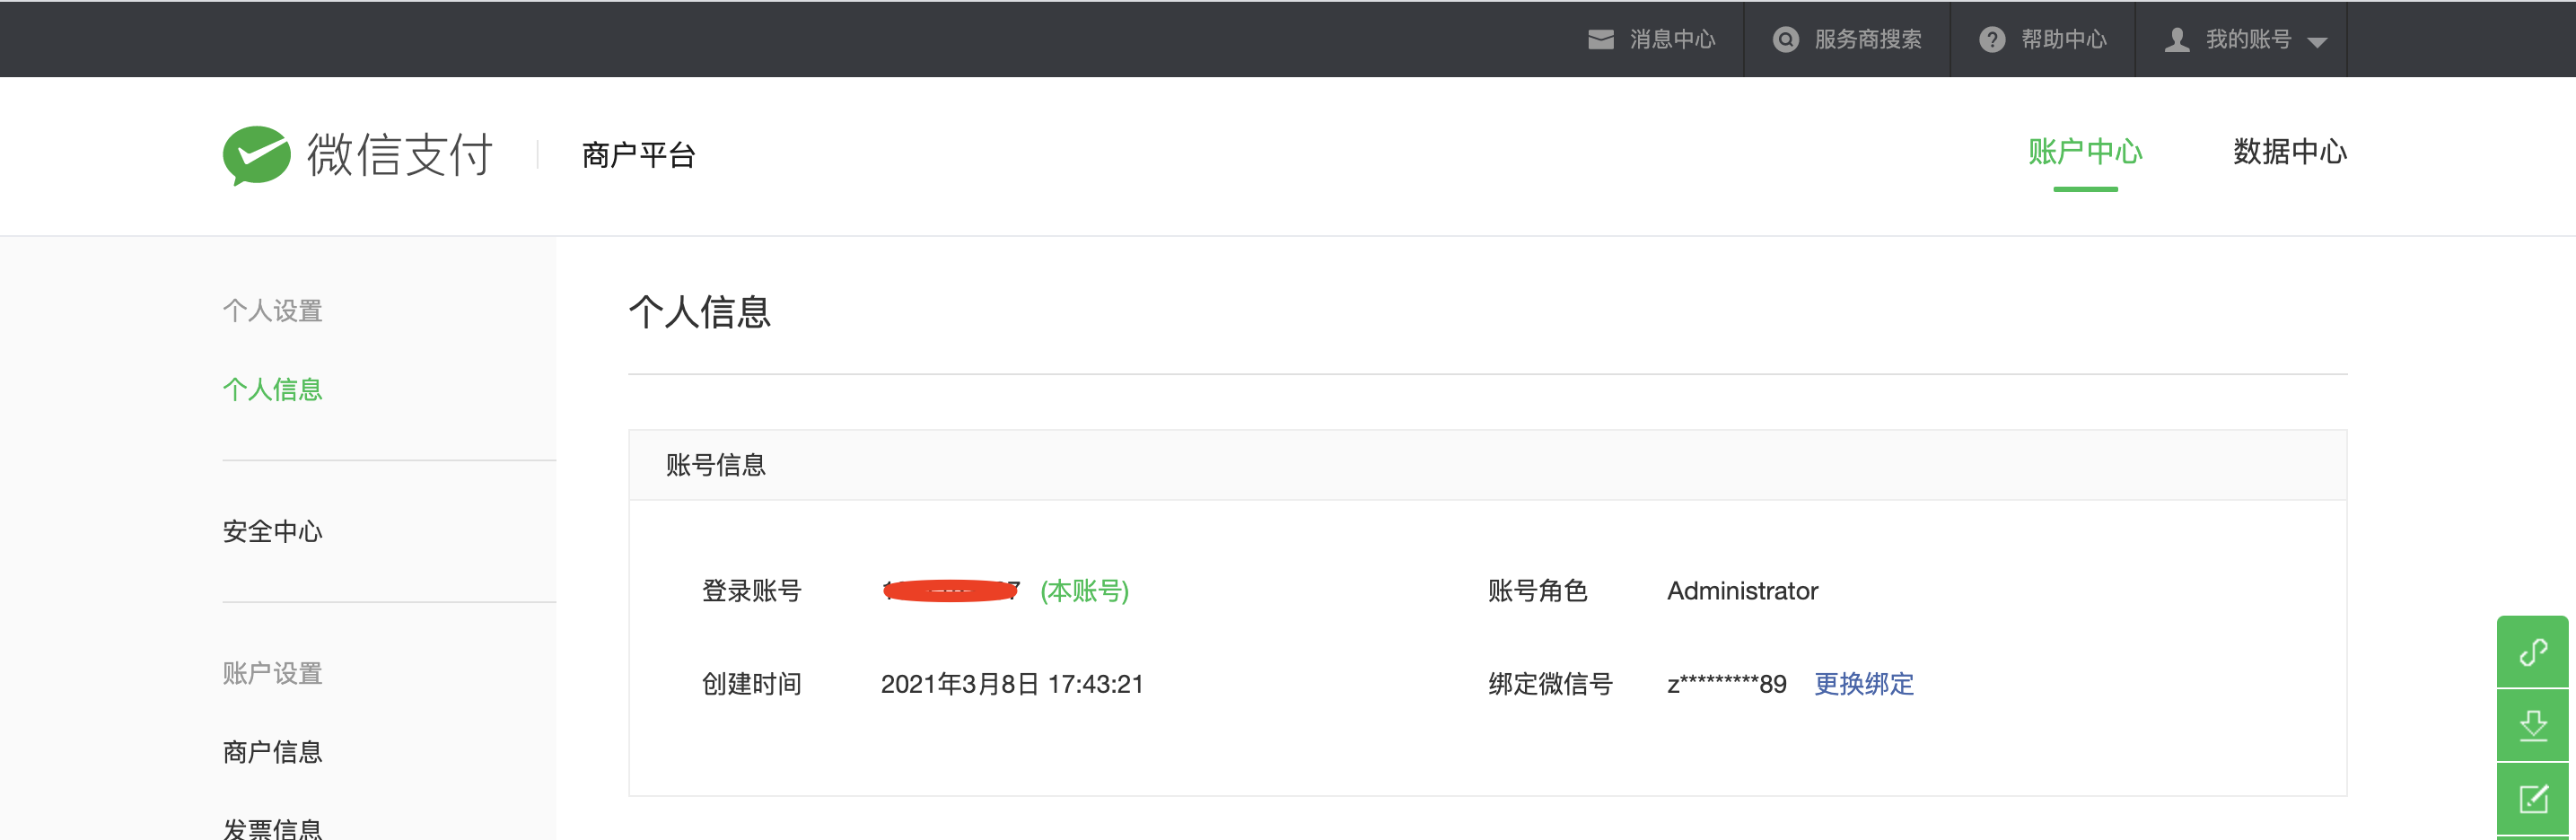Click the creation time 2021年3月8日 17:43:21

(1012, 684)
